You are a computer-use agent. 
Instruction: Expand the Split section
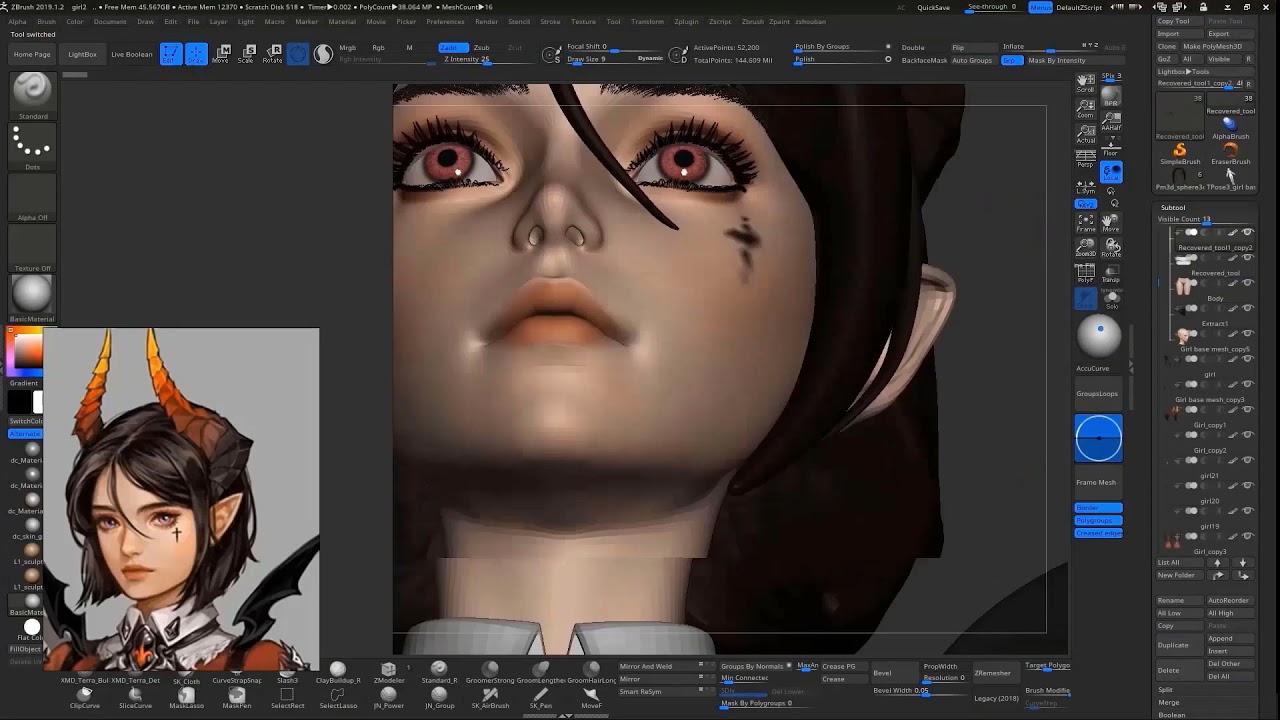[x=1166, y=689]
